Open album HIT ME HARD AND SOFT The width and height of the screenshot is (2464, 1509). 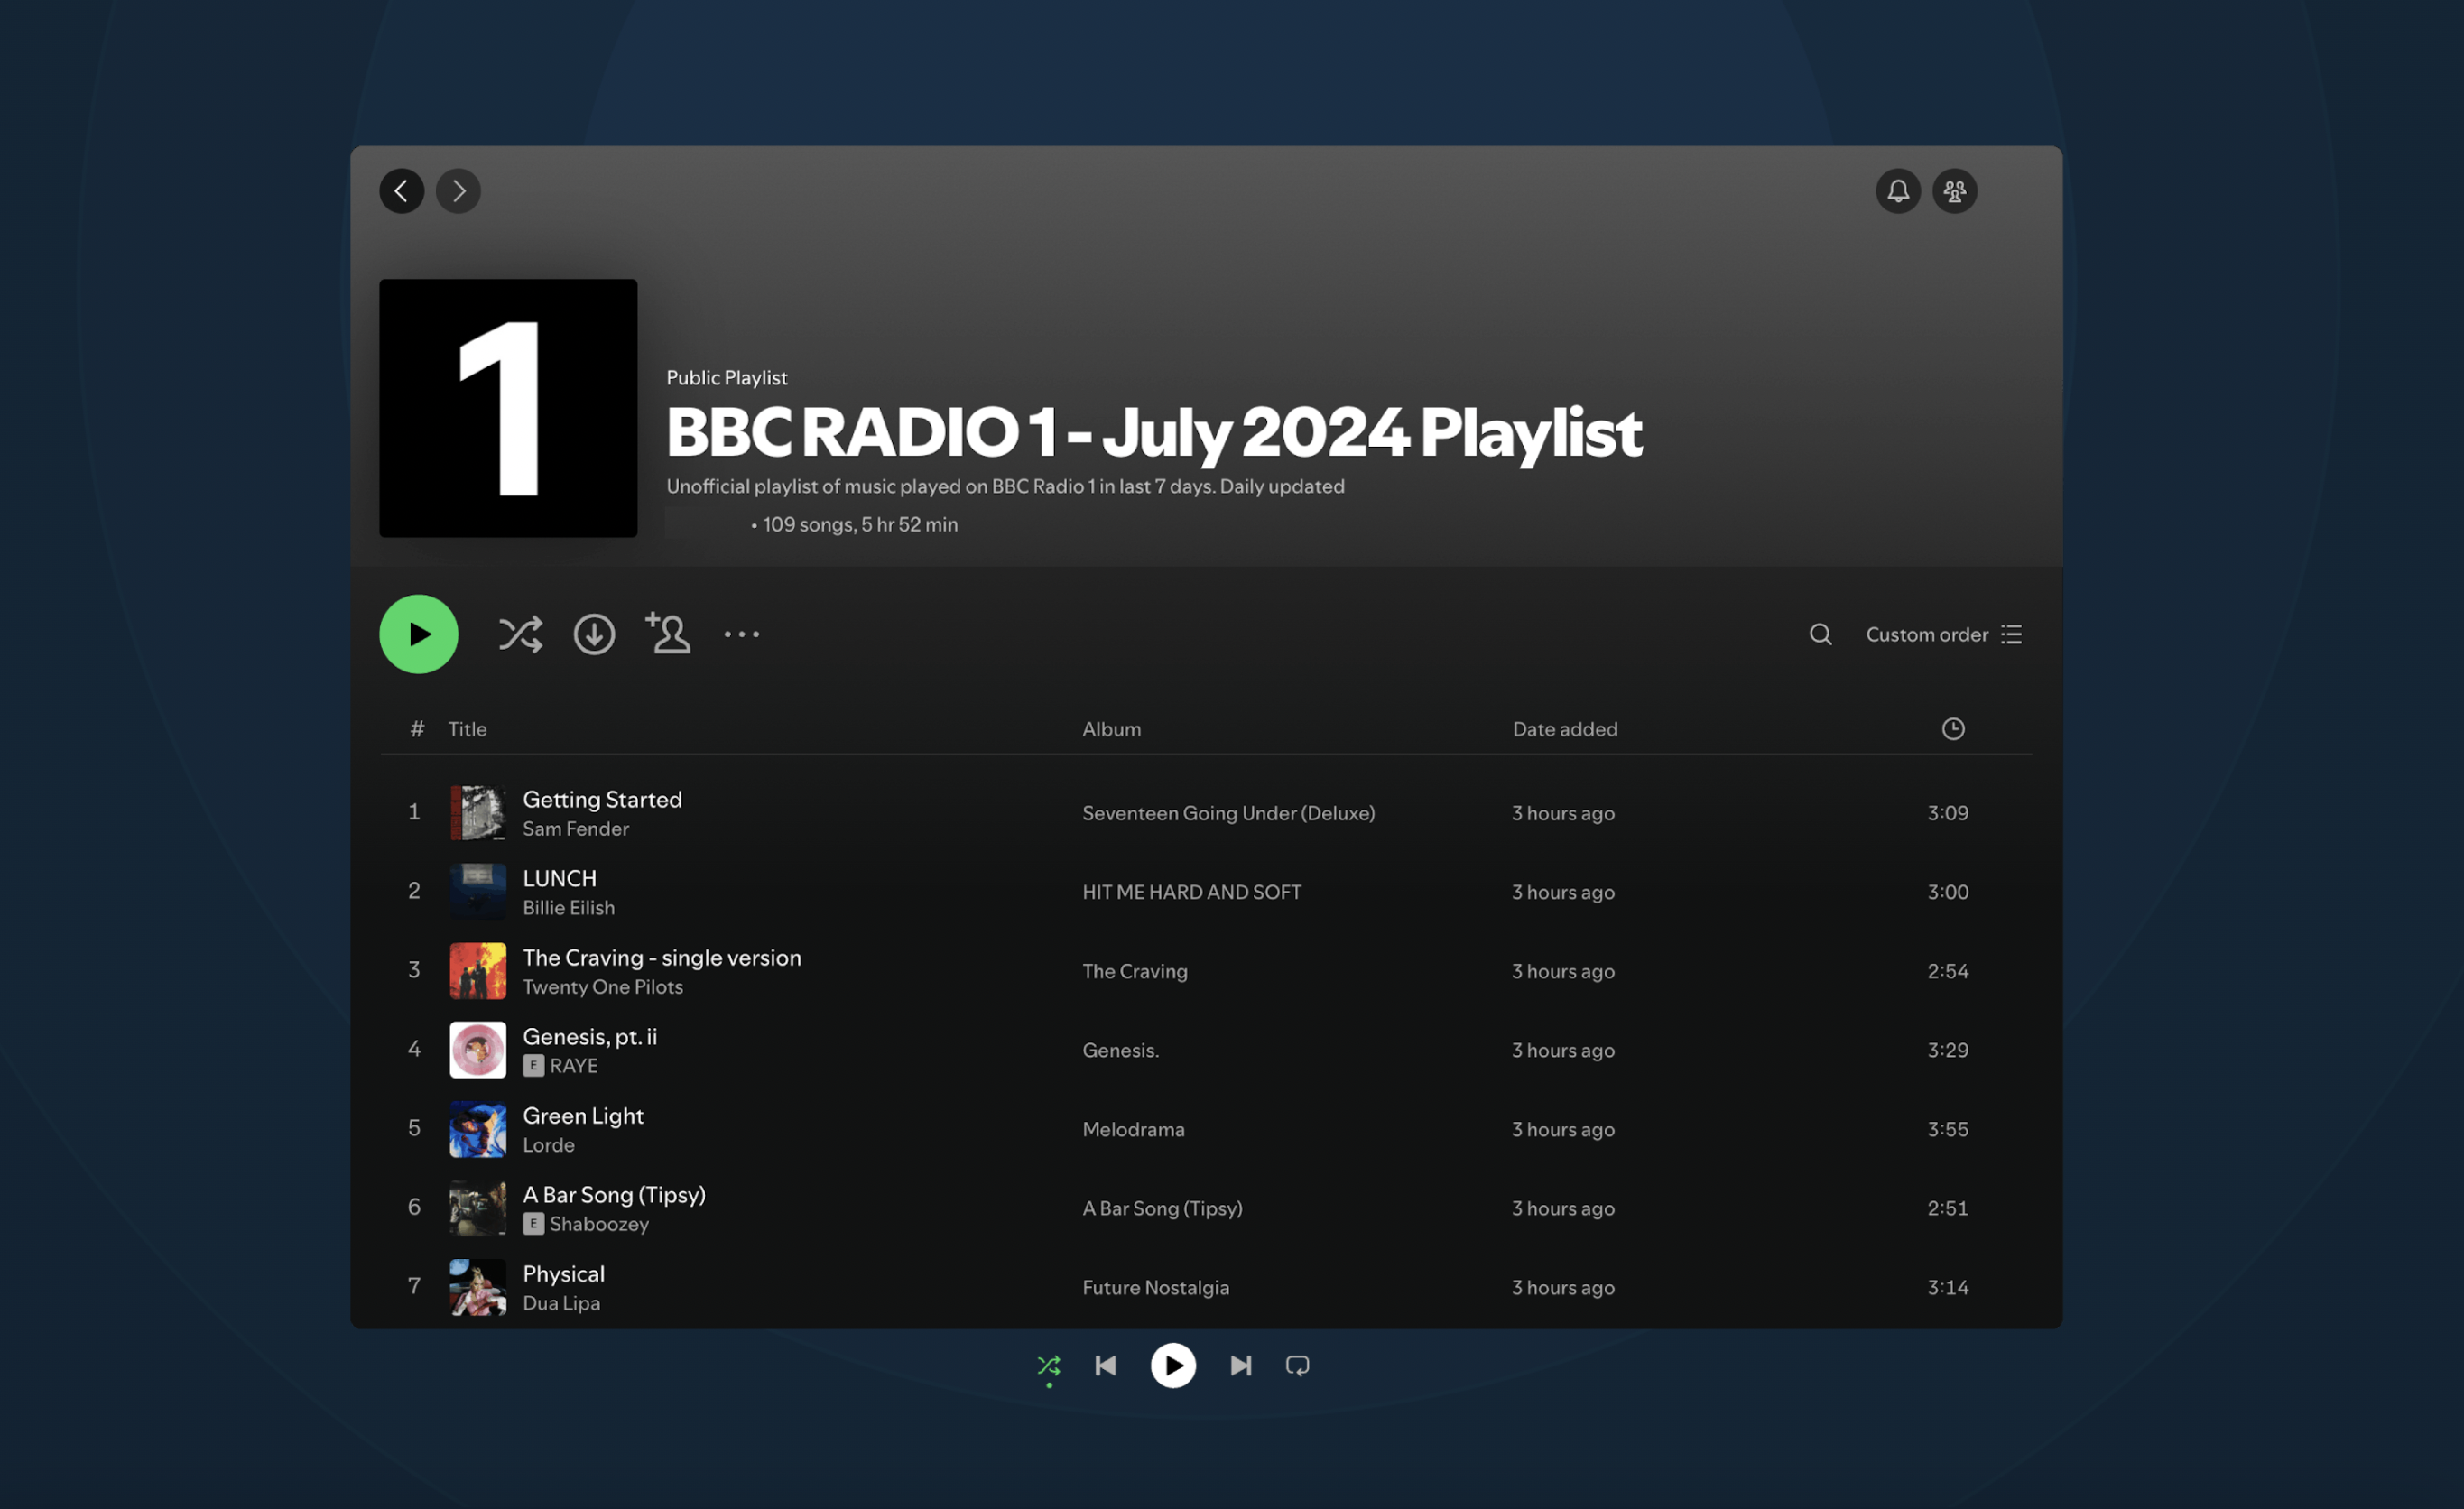(x=1191, y=892)
